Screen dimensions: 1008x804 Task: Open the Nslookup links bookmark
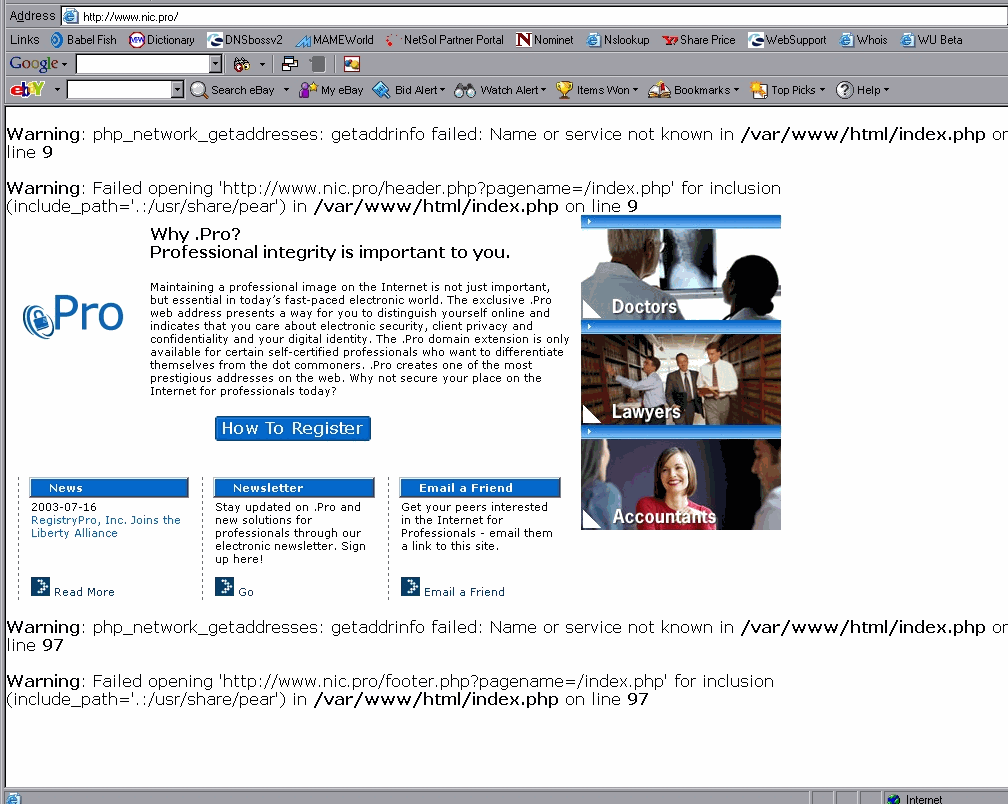click(618, 40)
